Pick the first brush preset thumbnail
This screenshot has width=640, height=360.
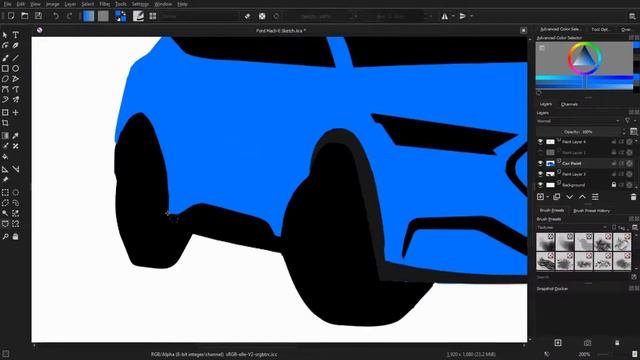546,242
